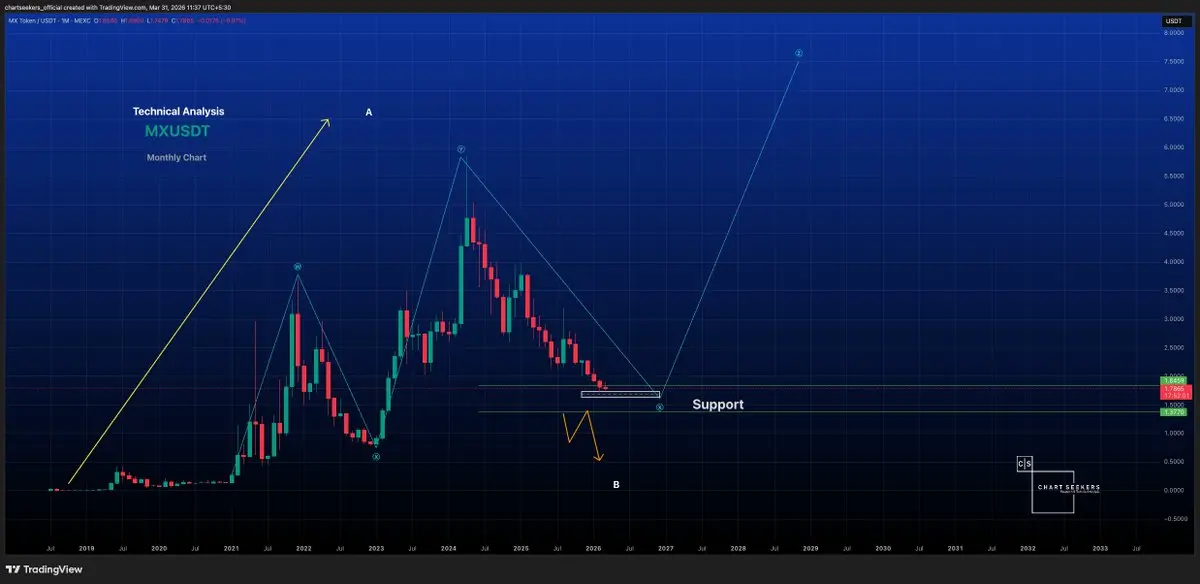Click the 2021 label on time axis
This screenshot has height=584, width=1200.
231,548
